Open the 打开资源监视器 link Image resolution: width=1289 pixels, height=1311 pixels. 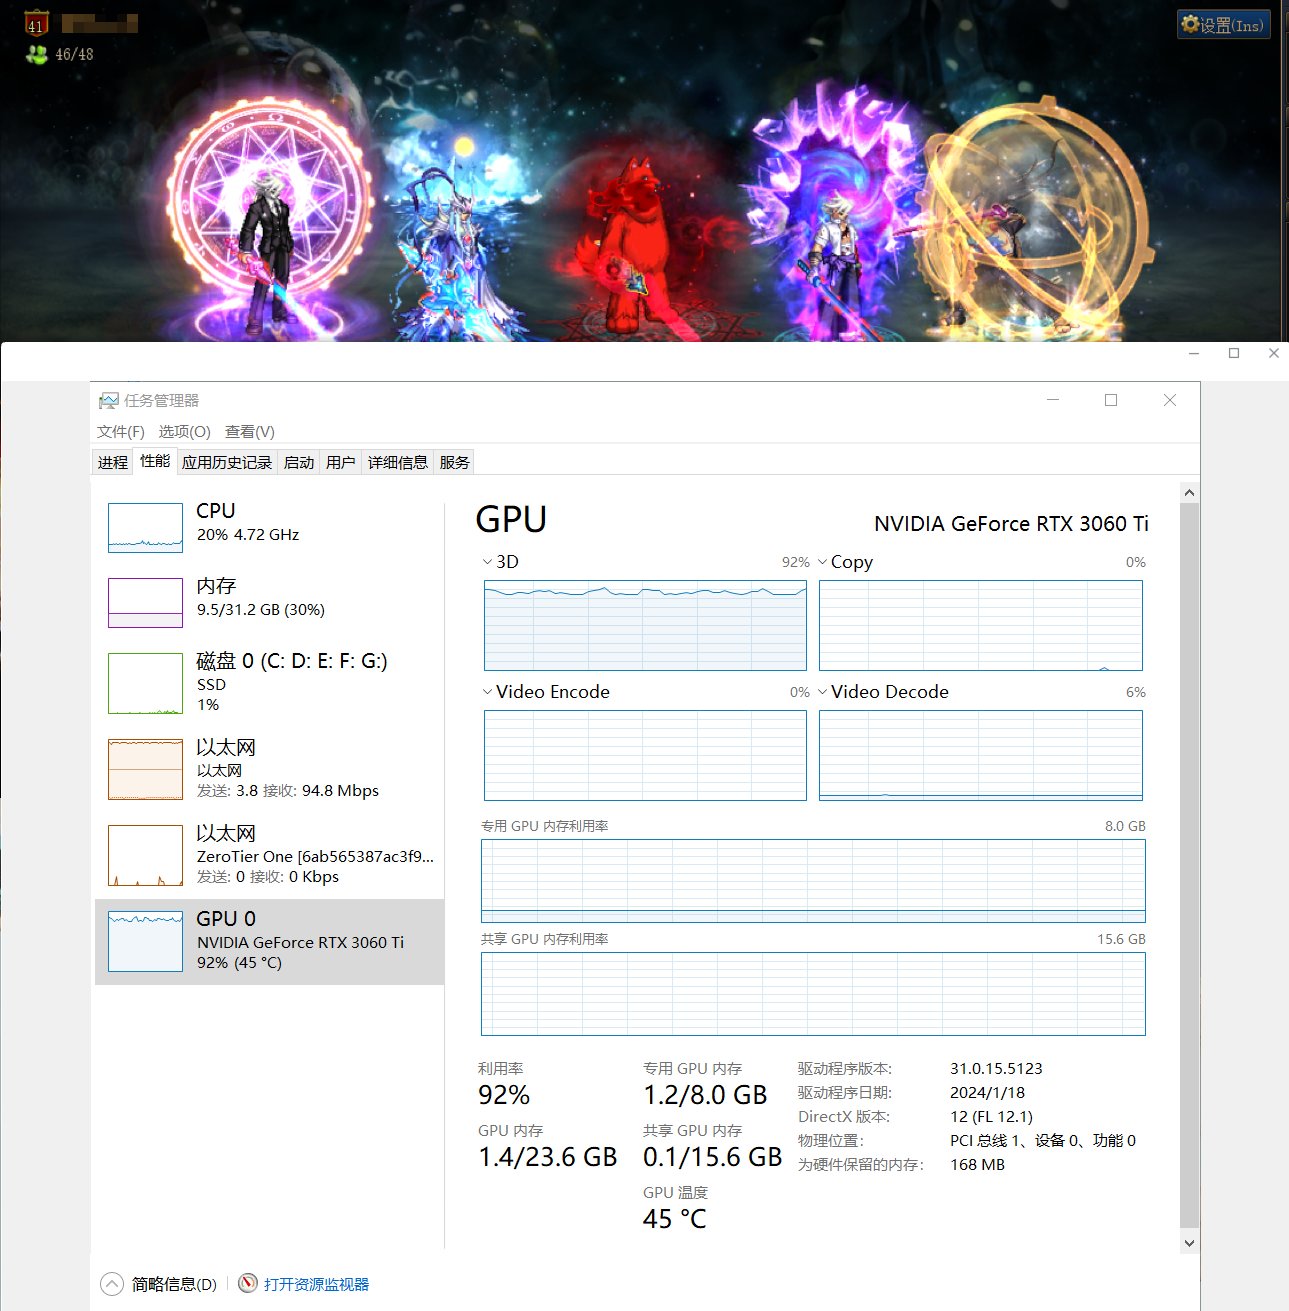pyautogui.click(x=316, y=1284)
